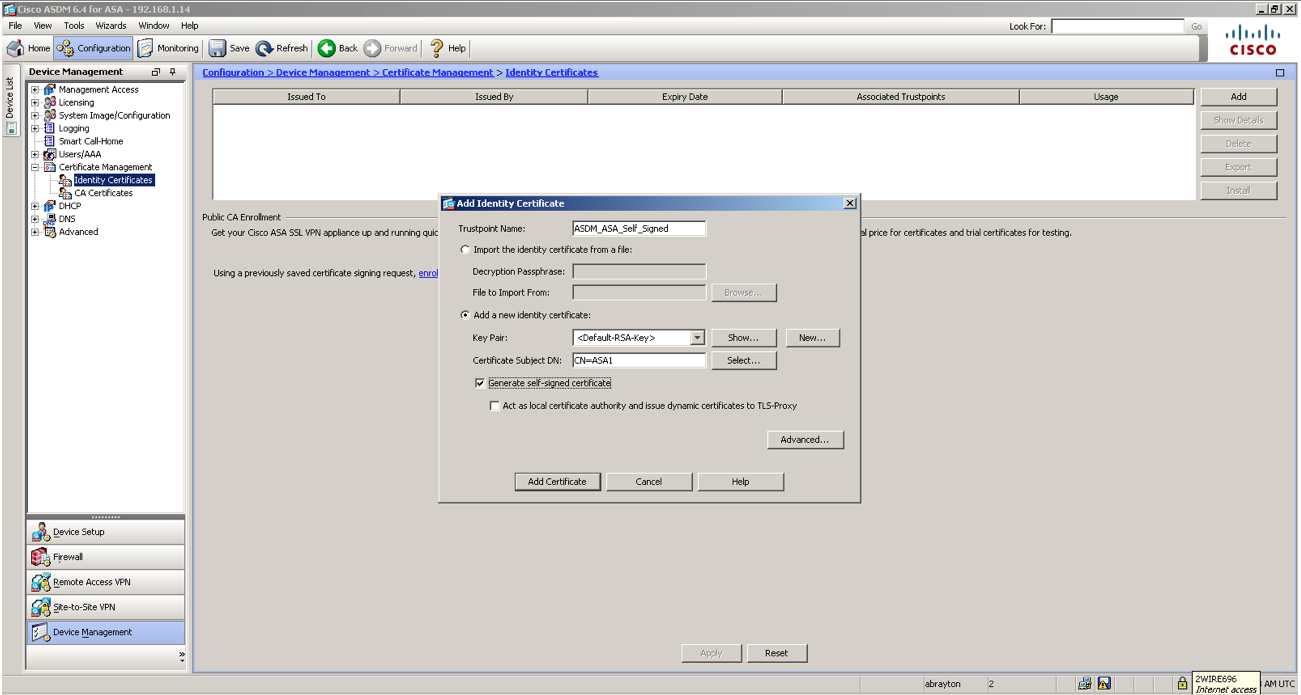Open the Wizards menu
The image size is (1301, 695).
110,25
